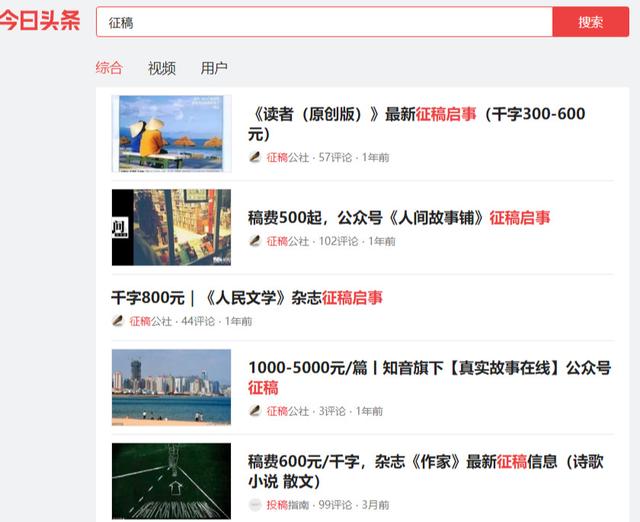
Task: Open city skyline thumbnail for 真实故事在线 article
Action: tap(171, 387)
